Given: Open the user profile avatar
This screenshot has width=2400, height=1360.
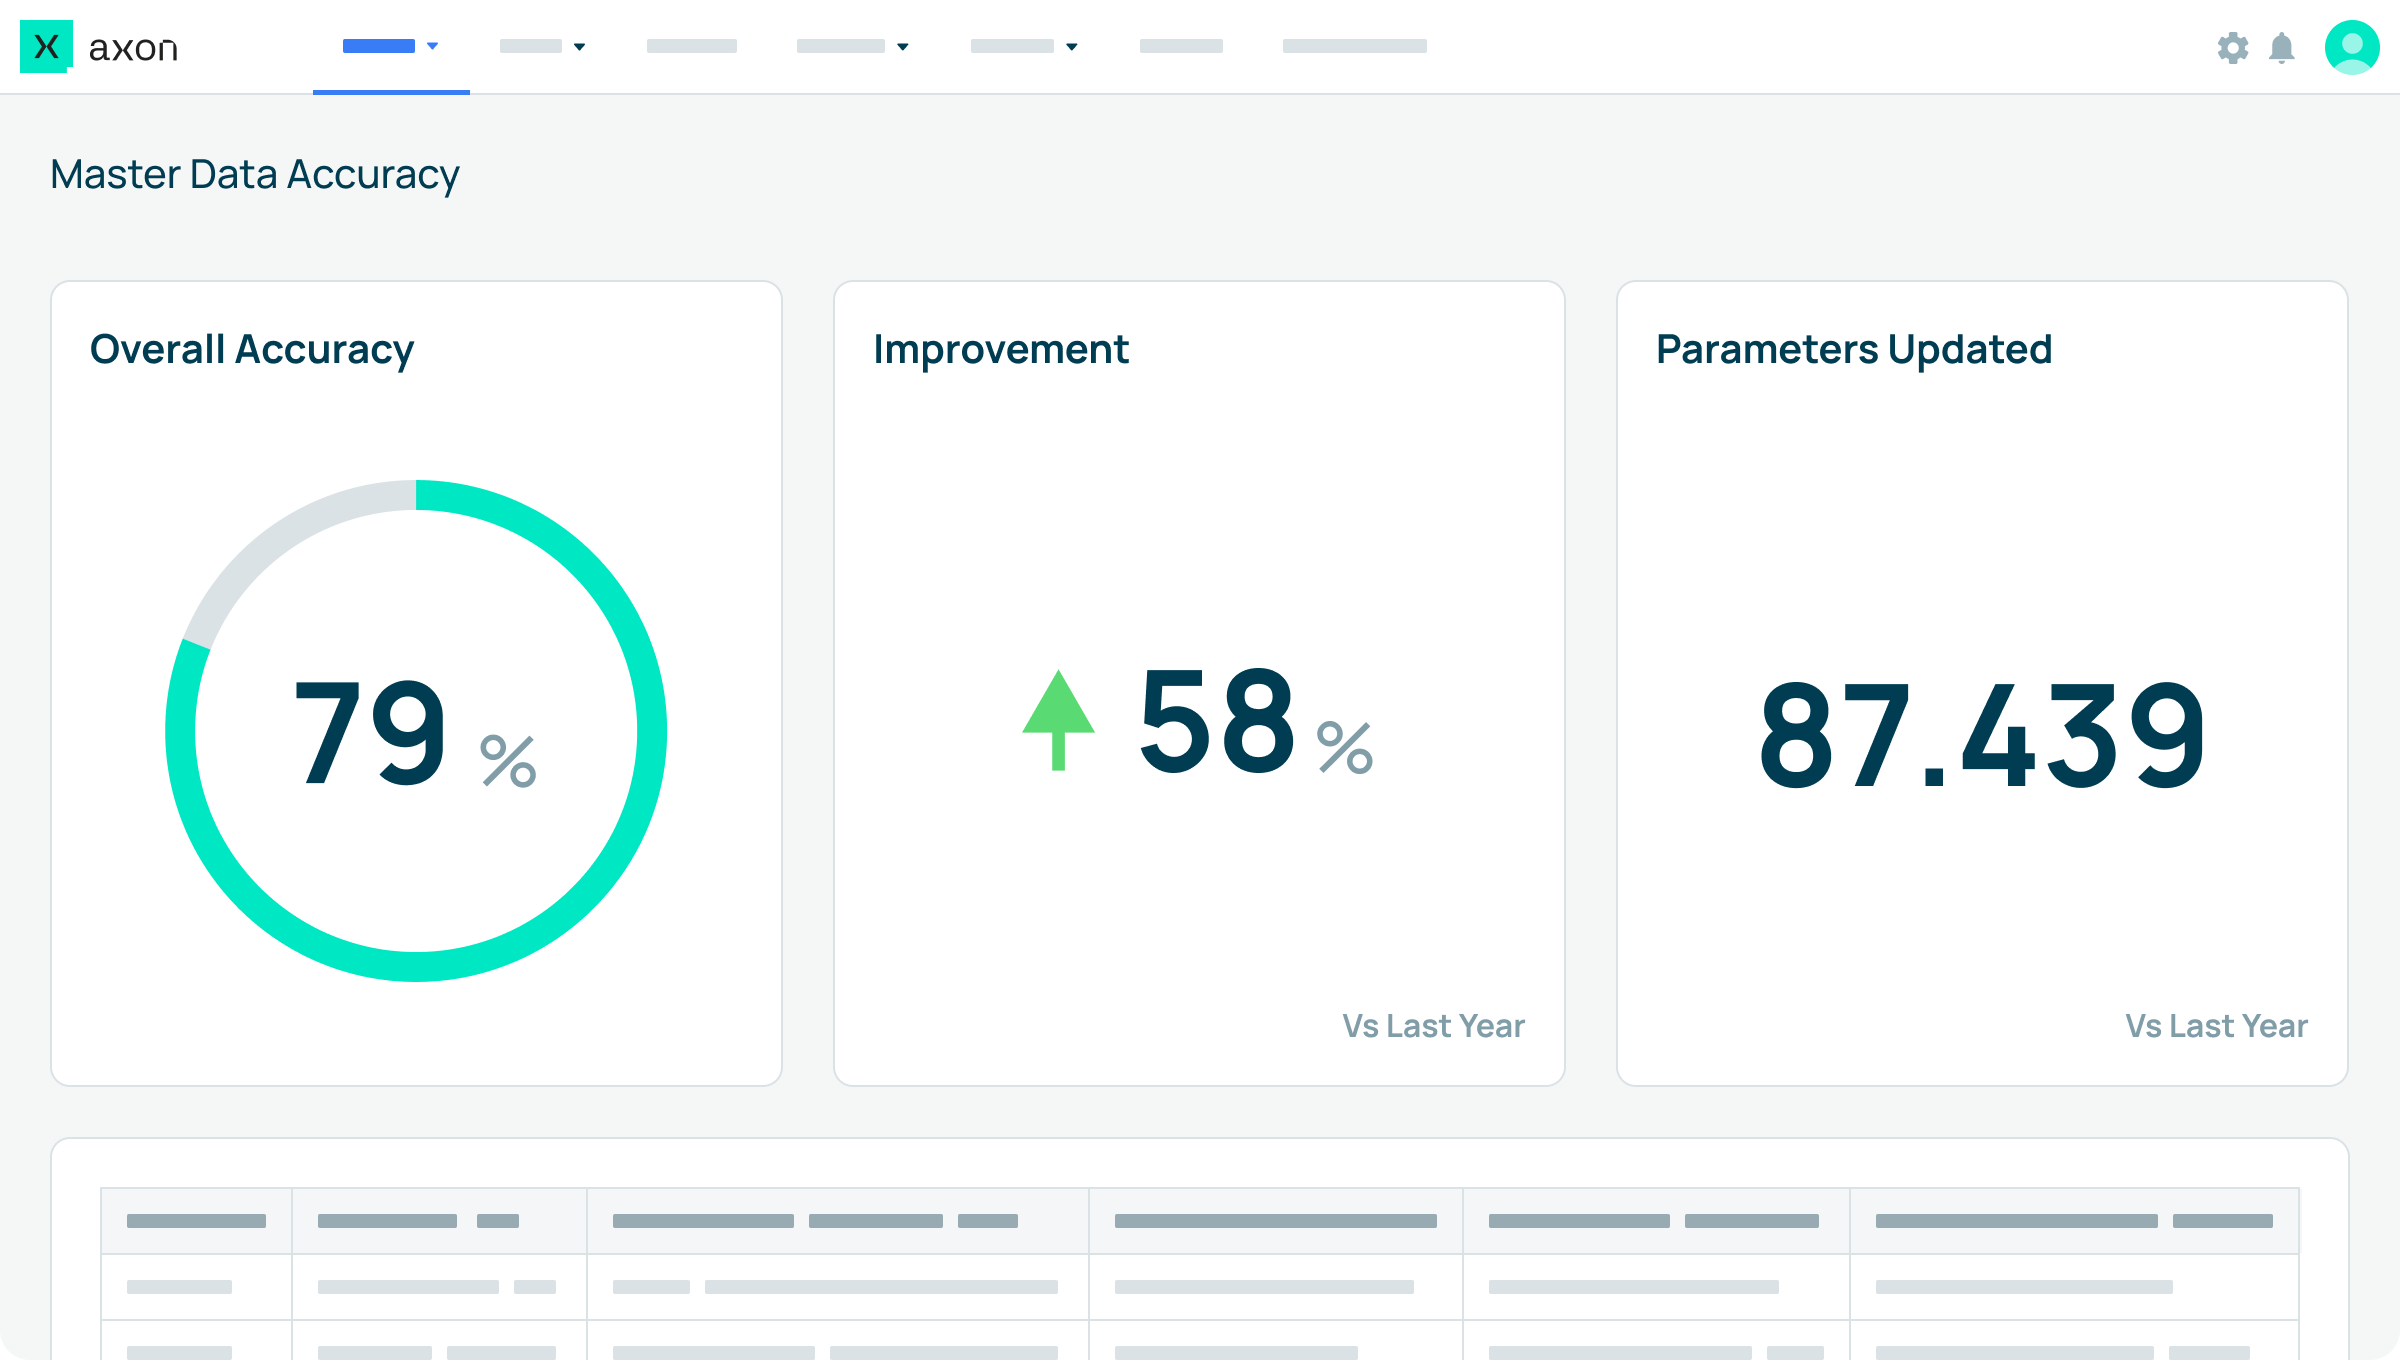Looking at the screenshot, I should [x=2352, y=47].
